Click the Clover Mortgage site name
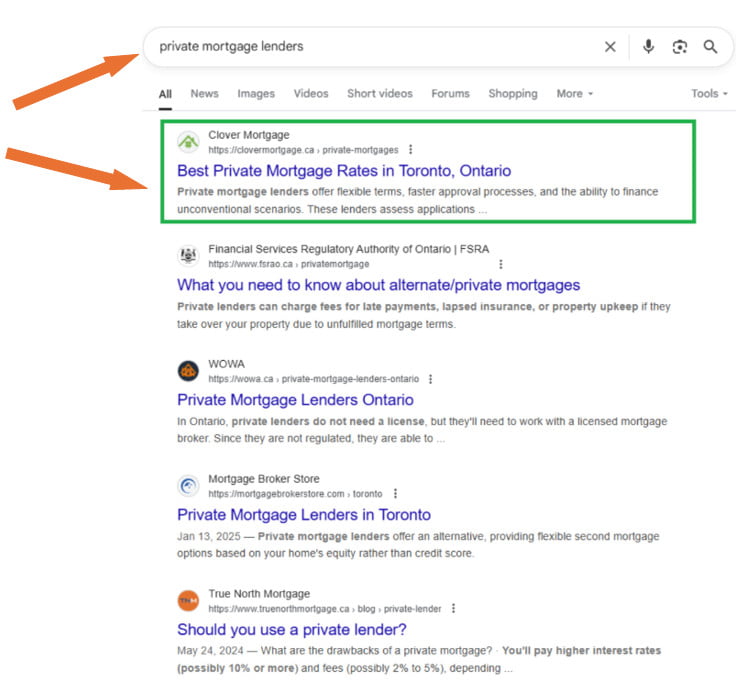Screen dimensions: 750x691 click(x=249, y=135)
